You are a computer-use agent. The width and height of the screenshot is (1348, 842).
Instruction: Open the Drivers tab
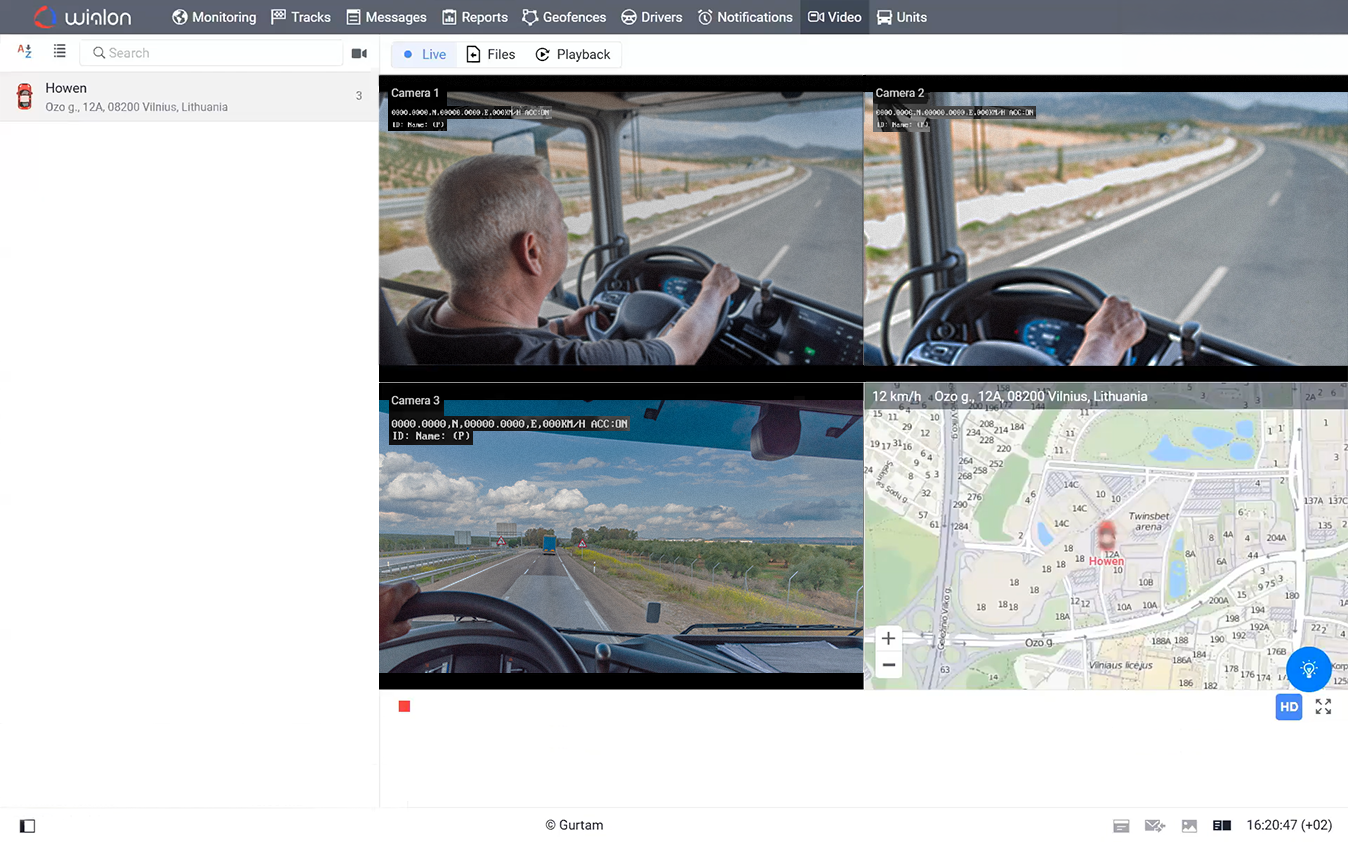click(x=651, y=17)
